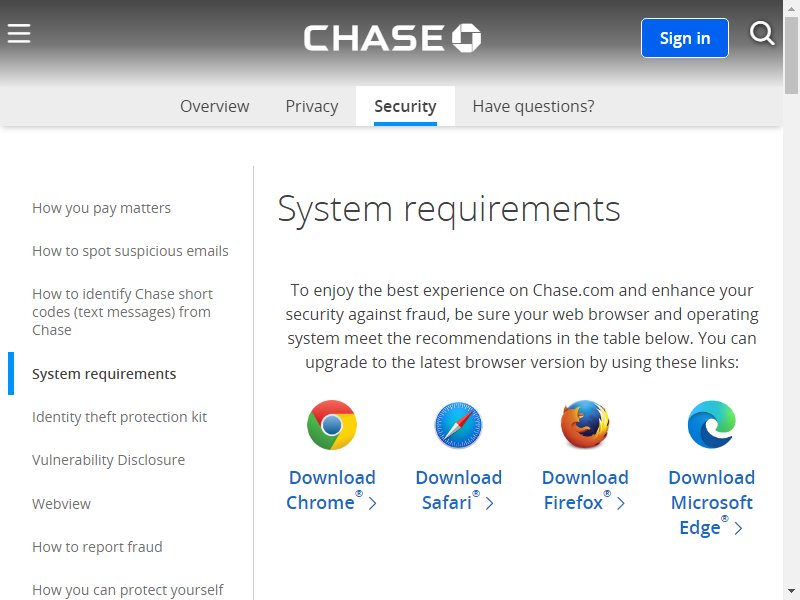800x600 pixels.
Task: Click the vertical scrollbar thumb
Action: tap(791, 55)
